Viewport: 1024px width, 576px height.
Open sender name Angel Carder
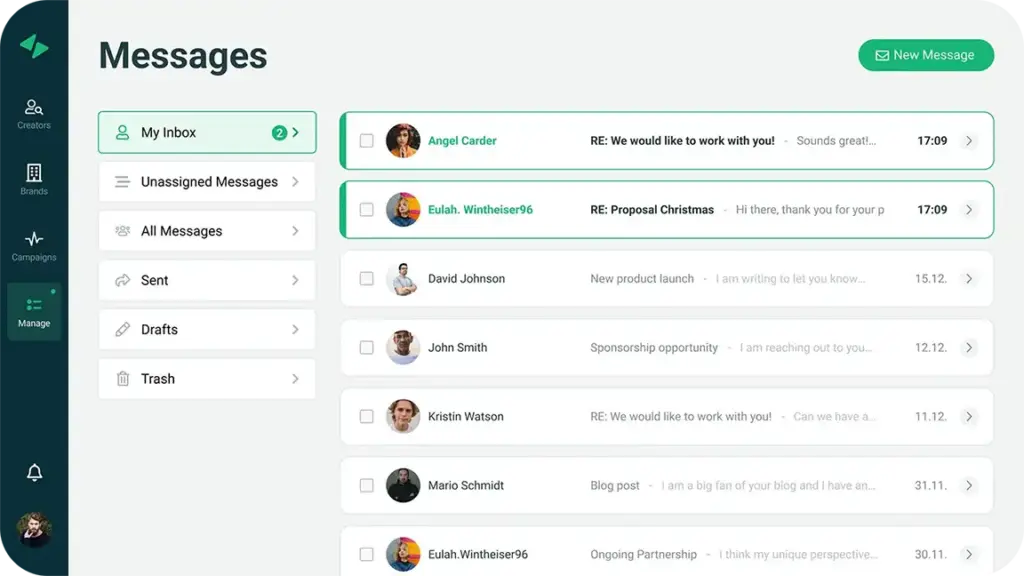(462, 141)
